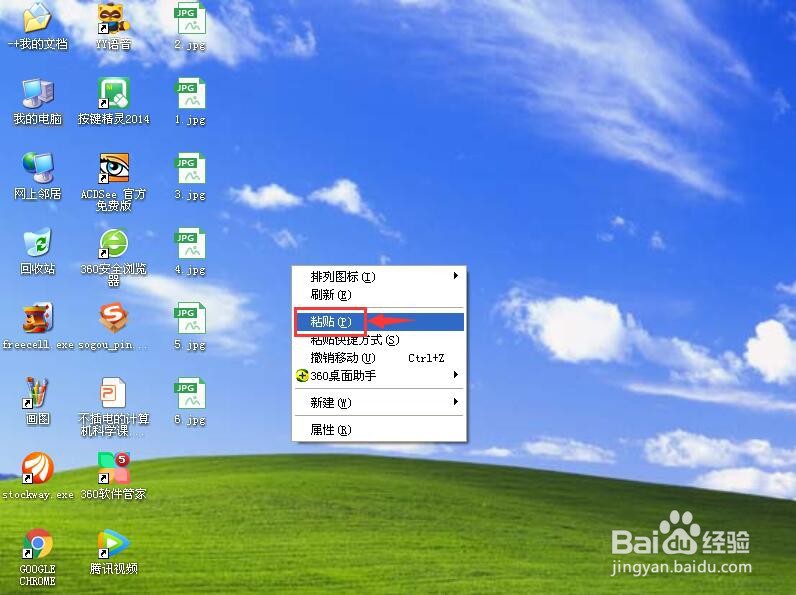Select the 按键精灵2014 shortcut
The image size is (796, 595).
[x=113, y=93]
